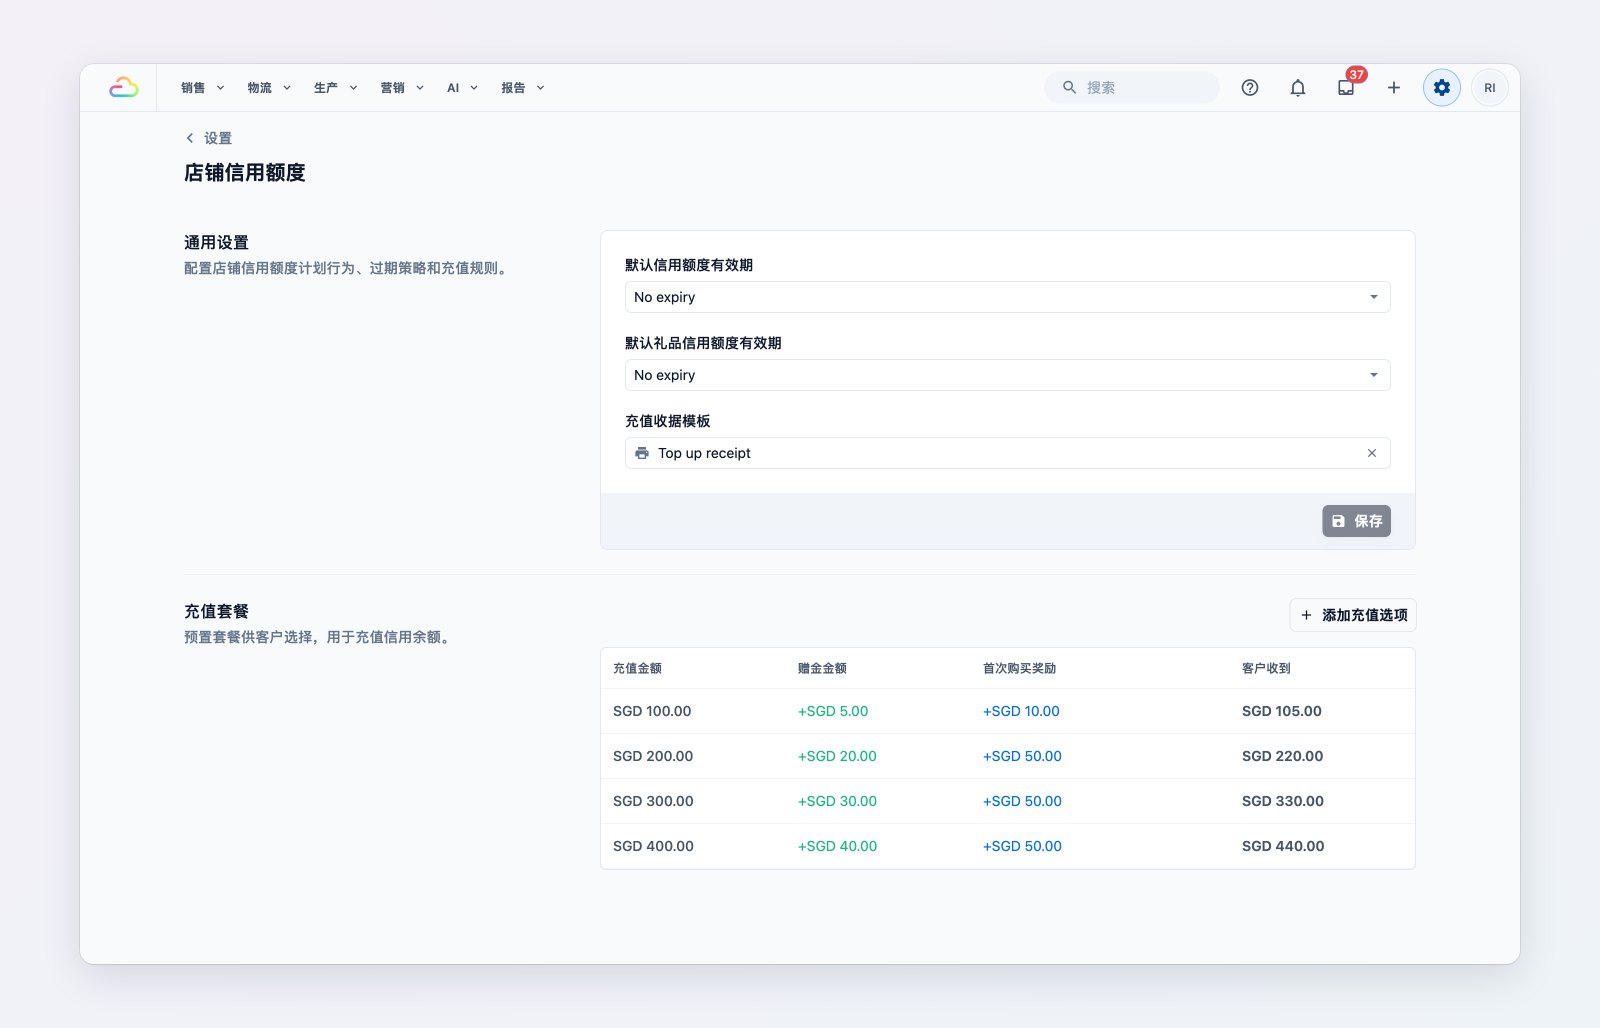Screen dimensions: 1600x1028
Task: Click the 首次购买奖励 column header
Action: click(1019, 668)
